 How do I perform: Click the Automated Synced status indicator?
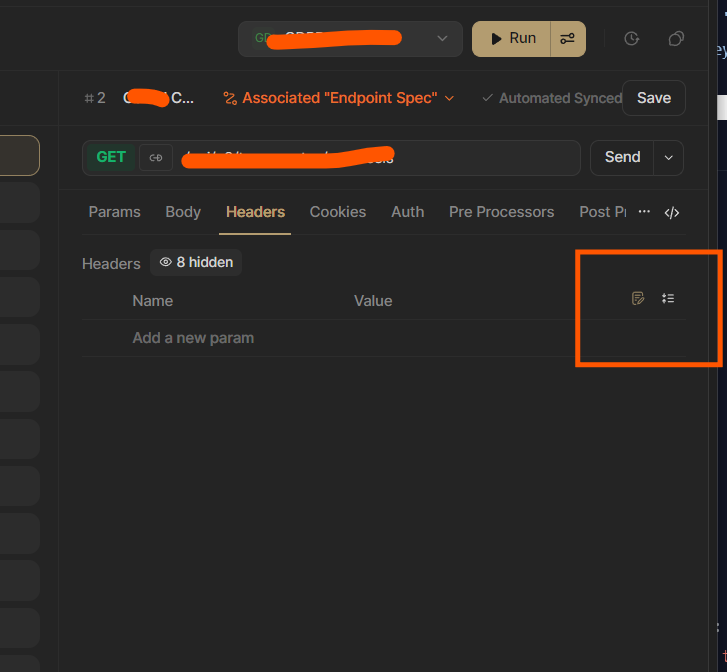tap(551, 98)
